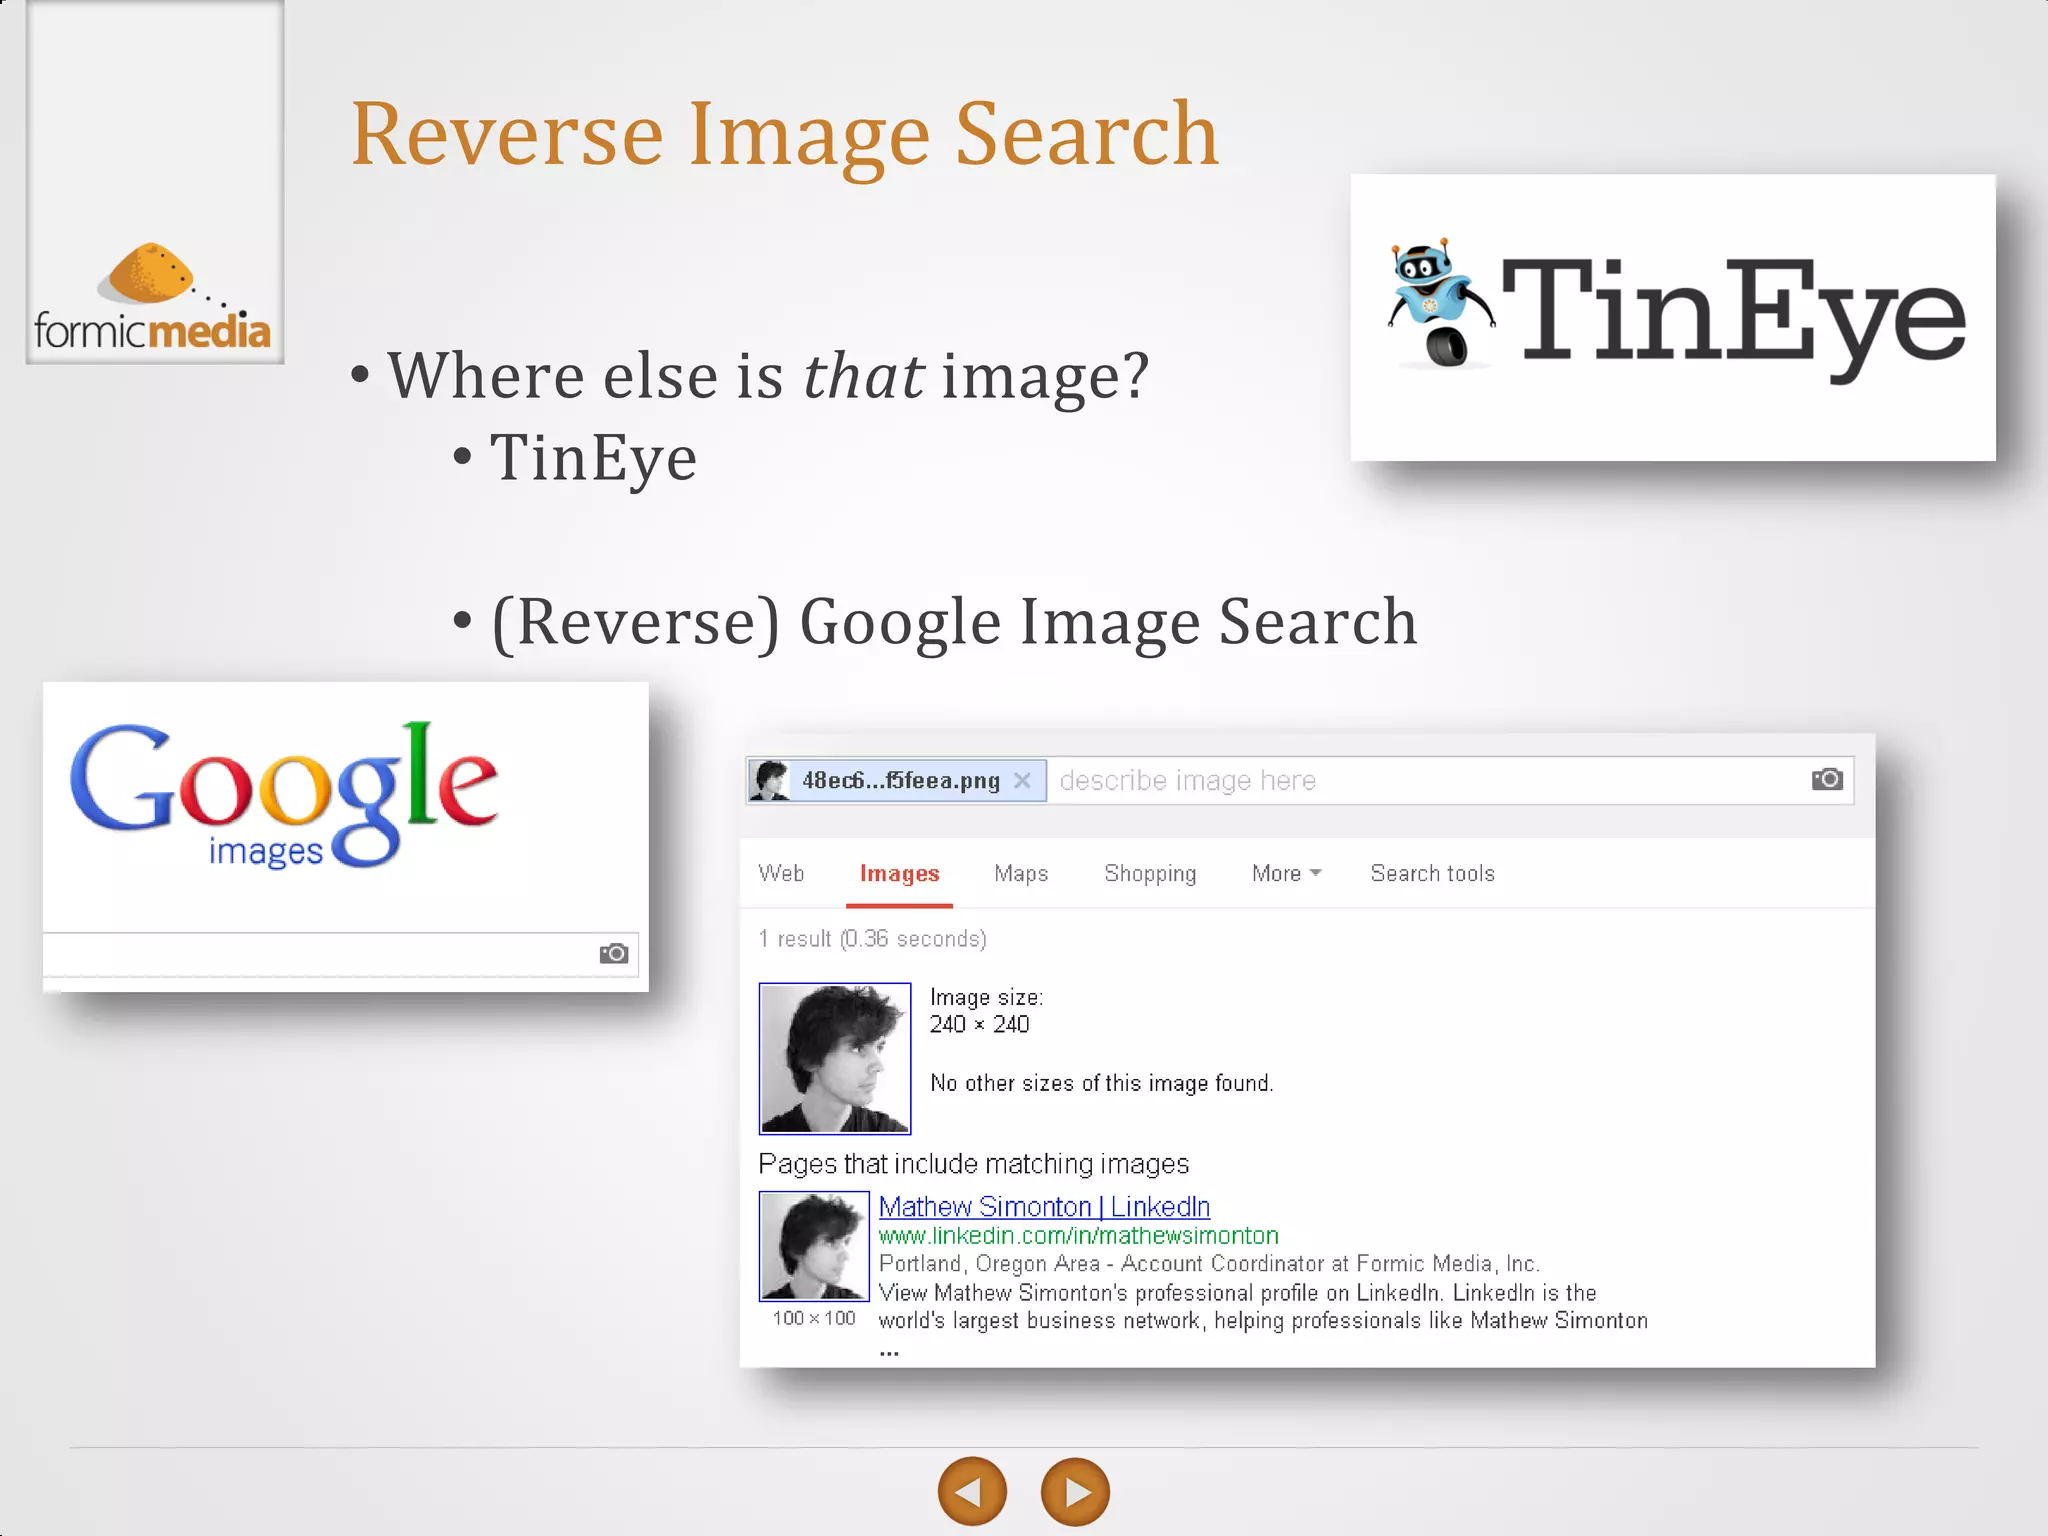
Task: Go to the previous slide arrow button
Action: [x=972, y=1491]
